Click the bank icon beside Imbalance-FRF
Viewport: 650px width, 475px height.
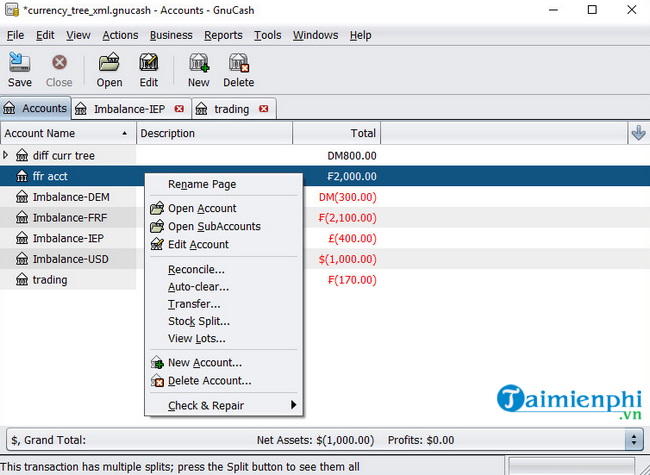coord(22,218)
